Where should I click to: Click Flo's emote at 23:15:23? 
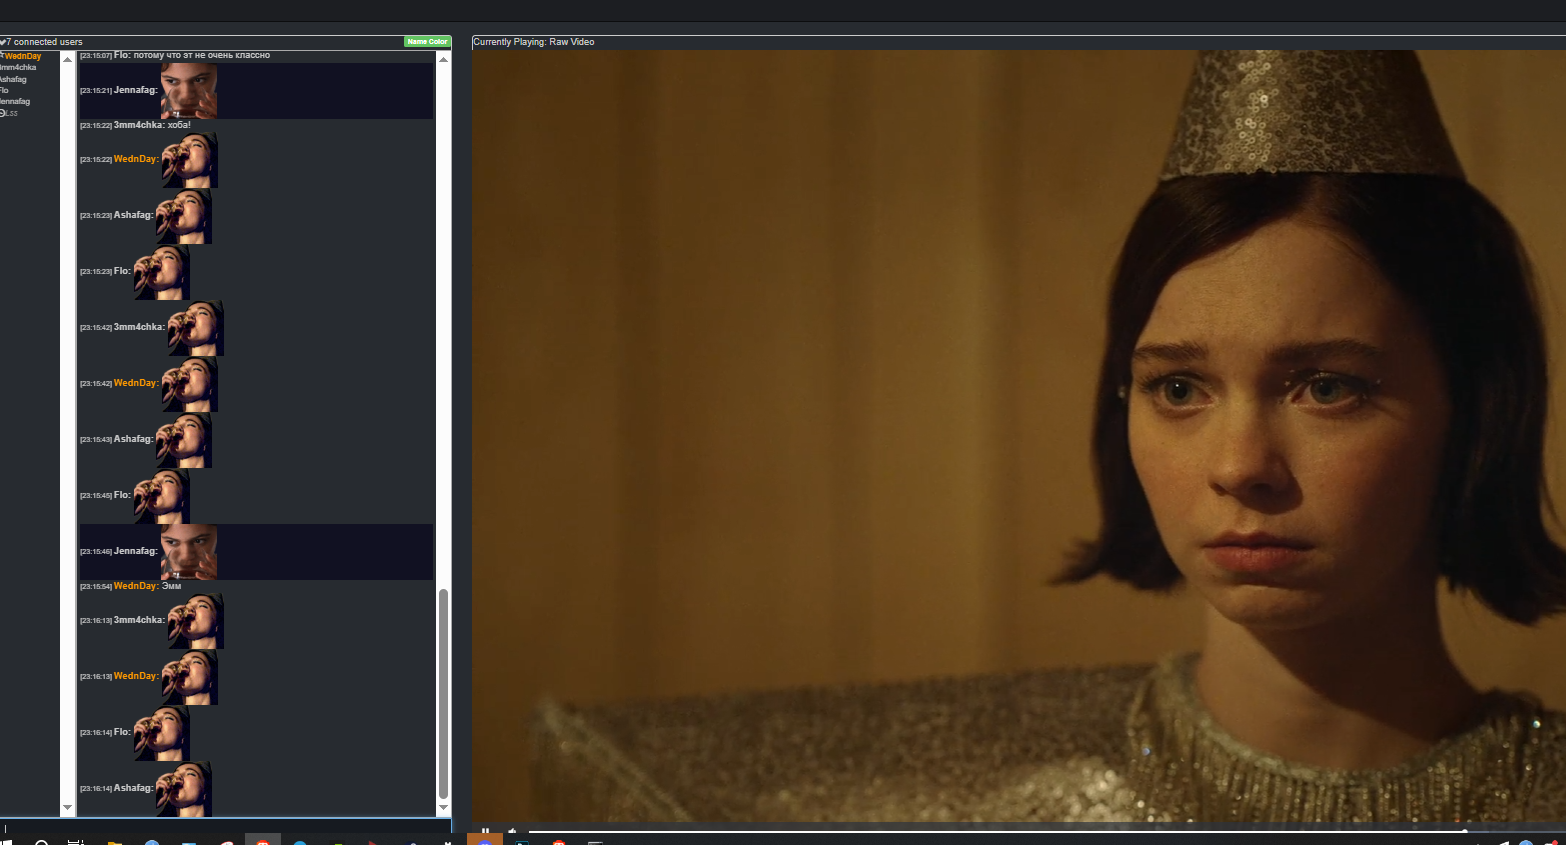[162, 272]
